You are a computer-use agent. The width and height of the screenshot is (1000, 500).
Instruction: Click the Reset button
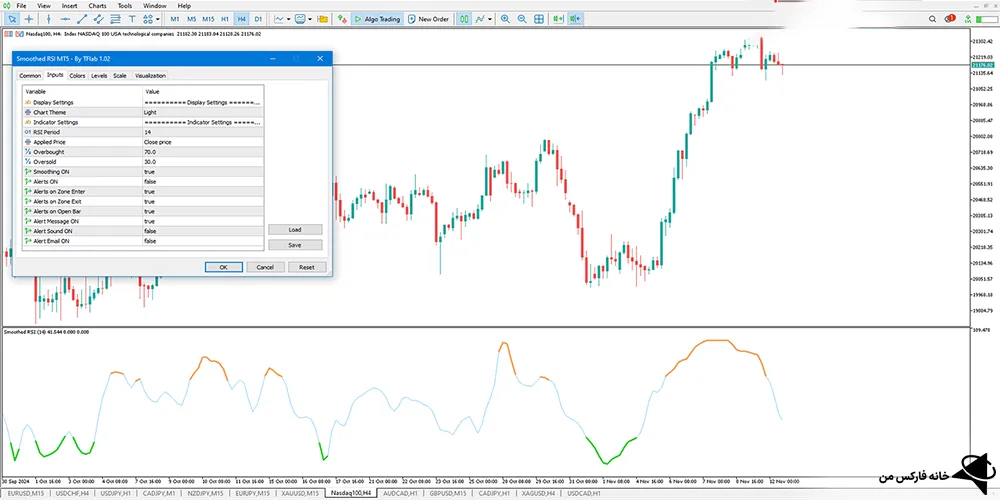pos(307,267)
